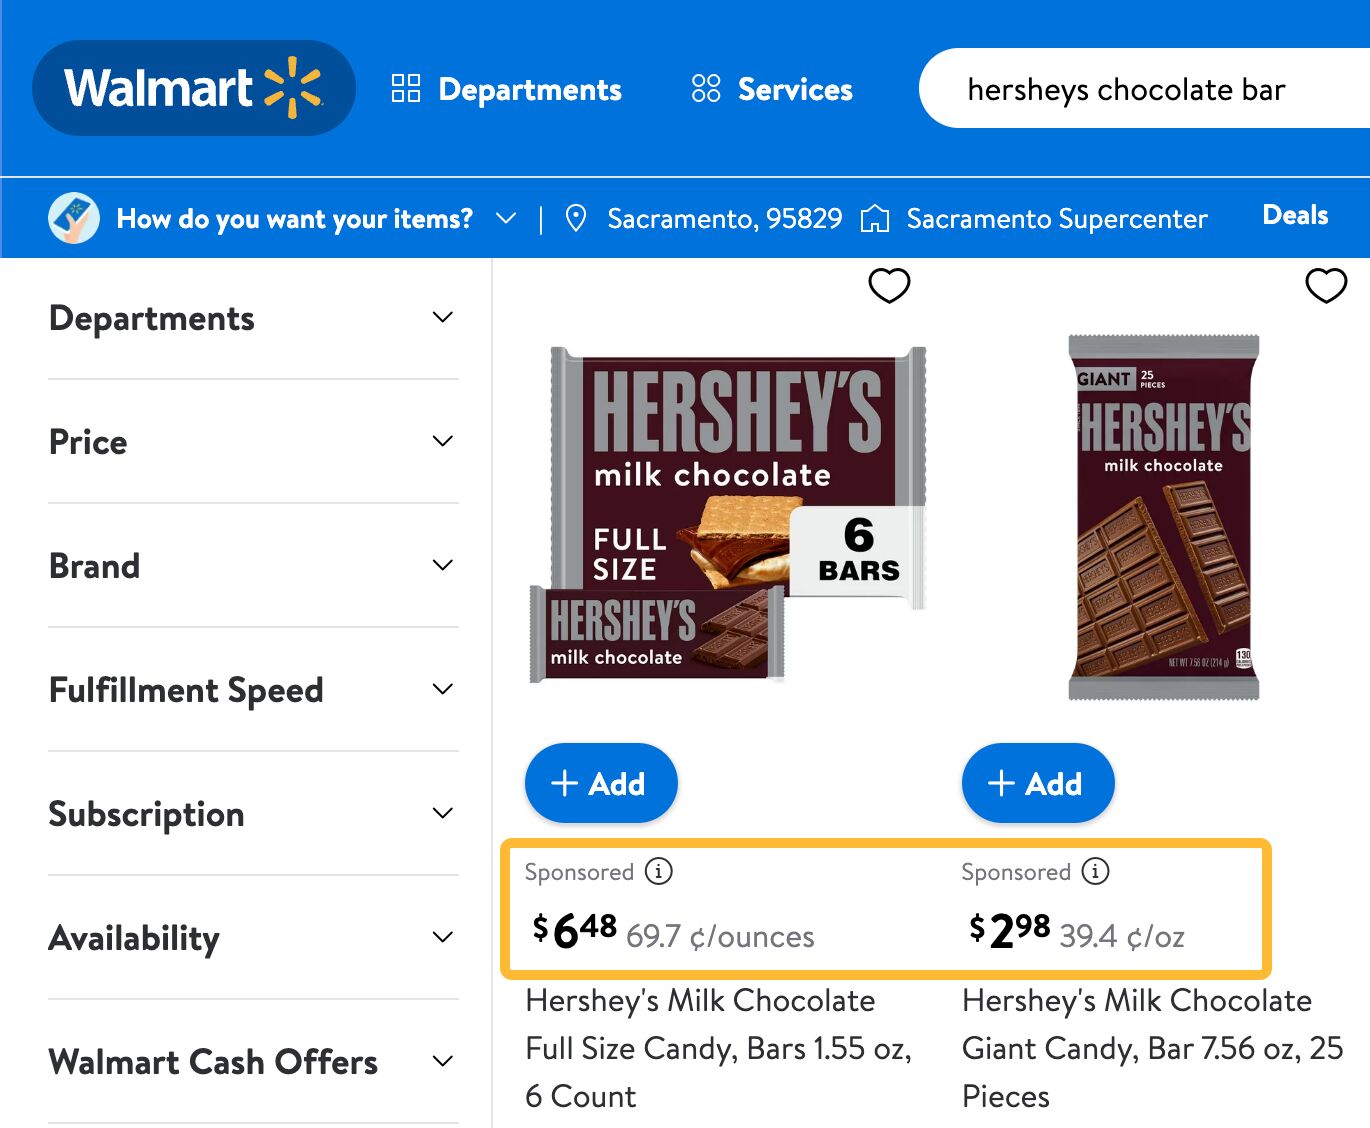Click the location pin icon
The image size is (1370, 1128).
coord(576,218)
